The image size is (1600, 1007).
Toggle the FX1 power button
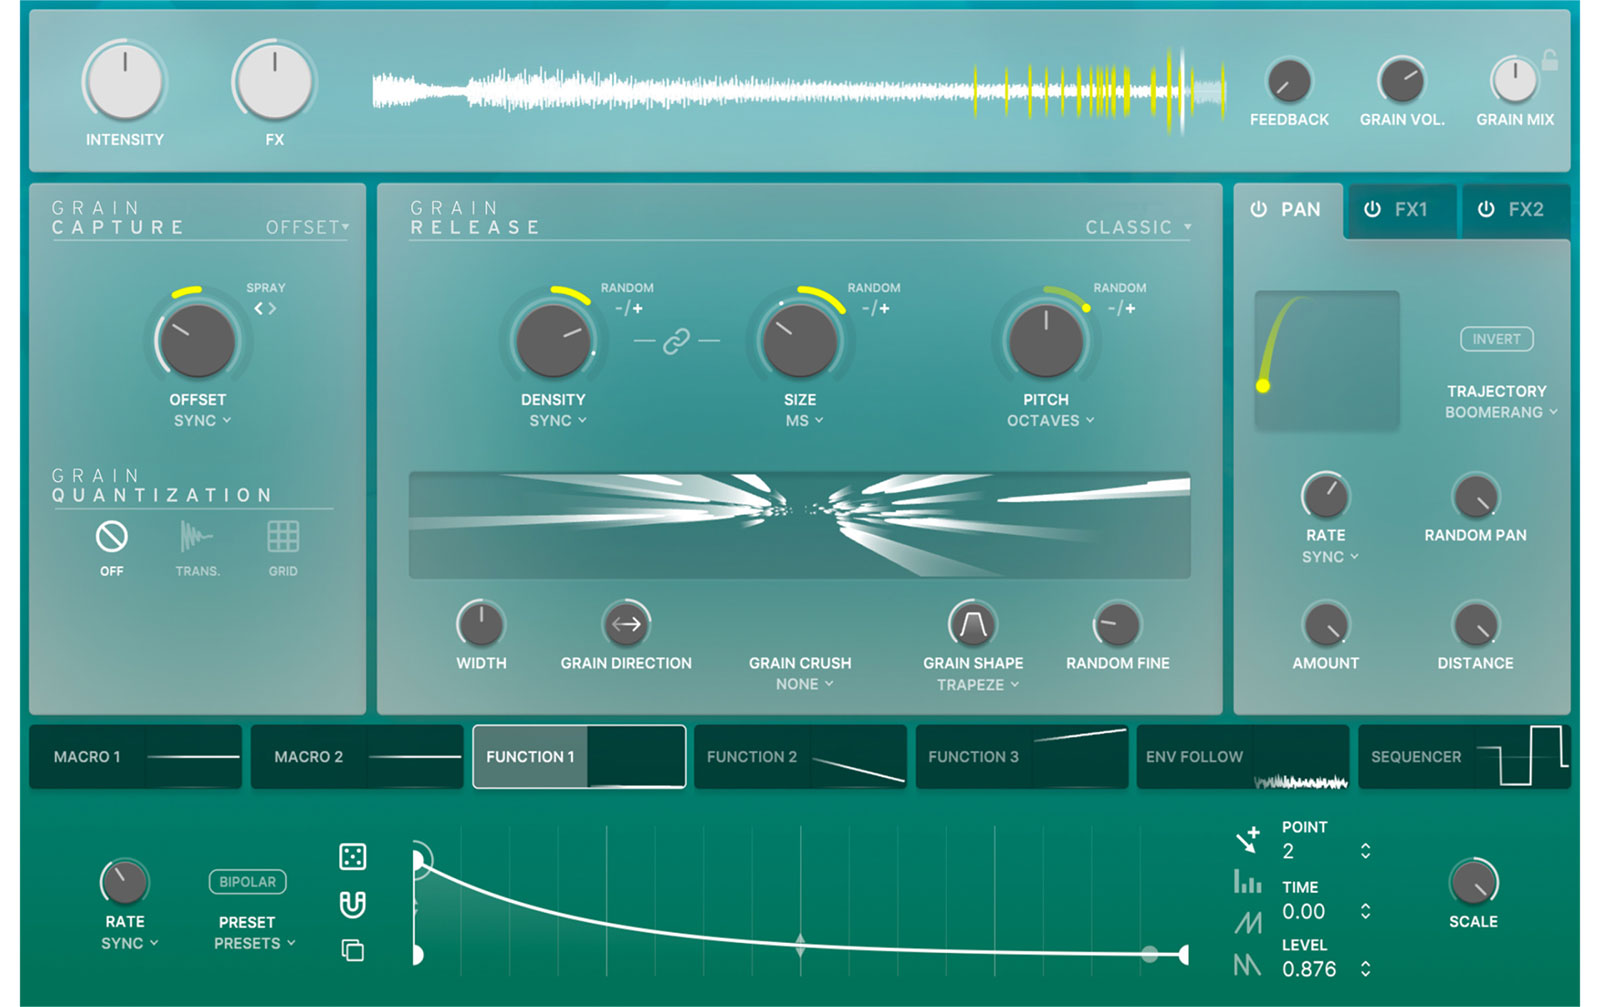click(1373, 209)
